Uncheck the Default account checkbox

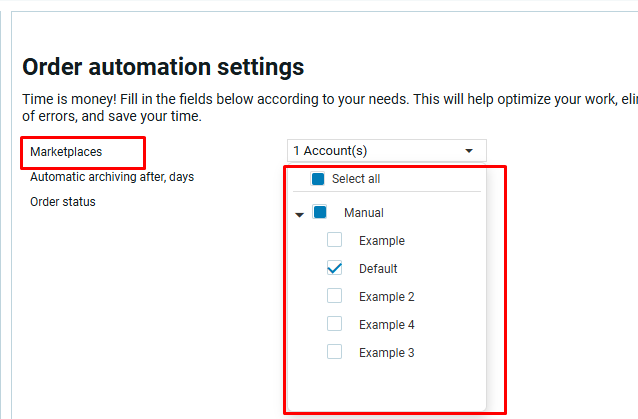pyautogui.click(x=335, y=268)
